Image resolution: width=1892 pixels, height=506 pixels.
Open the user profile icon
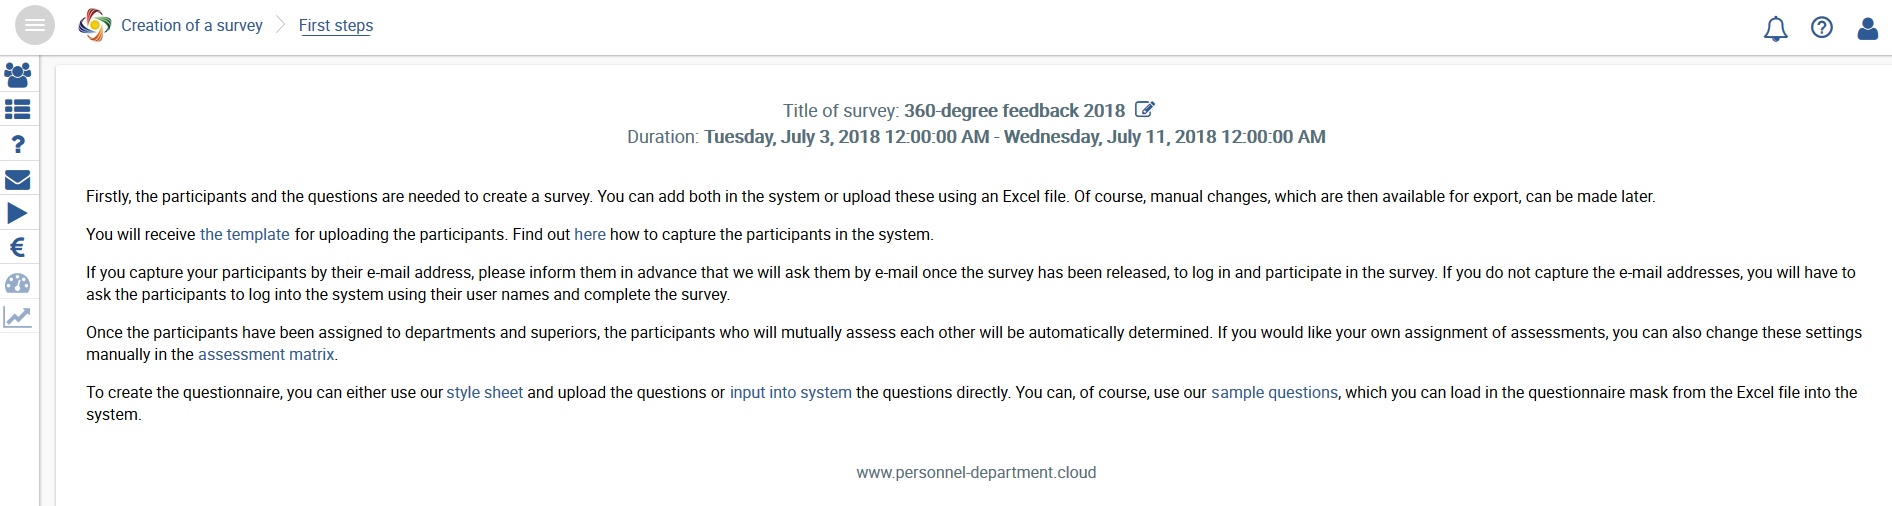[x=1867, y=28]
